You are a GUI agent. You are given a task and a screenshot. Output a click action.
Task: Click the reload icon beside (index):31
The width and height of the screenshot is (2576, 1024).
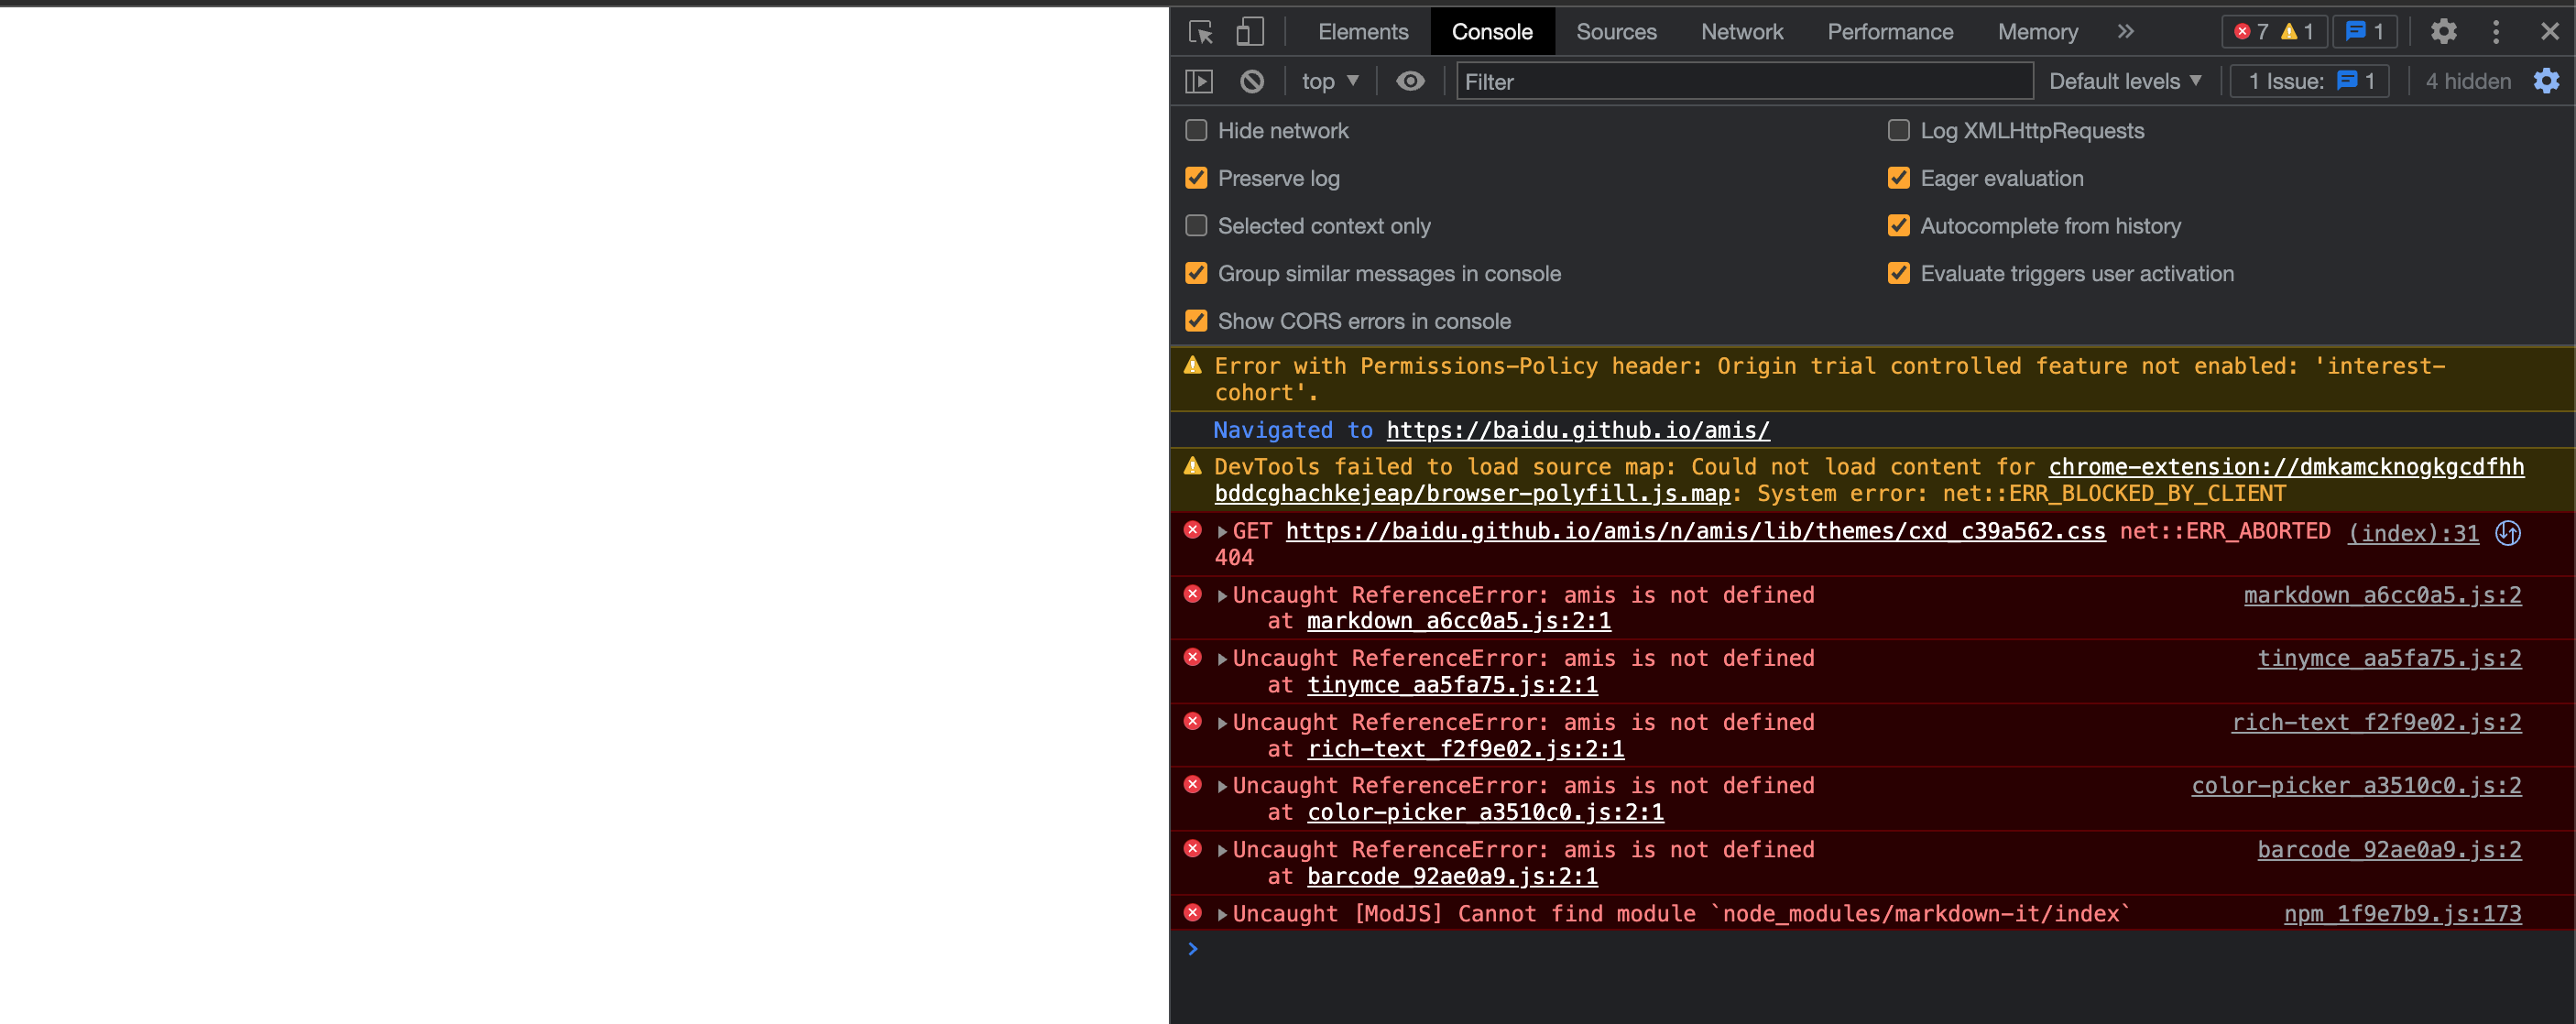[x=2508, y=533]
